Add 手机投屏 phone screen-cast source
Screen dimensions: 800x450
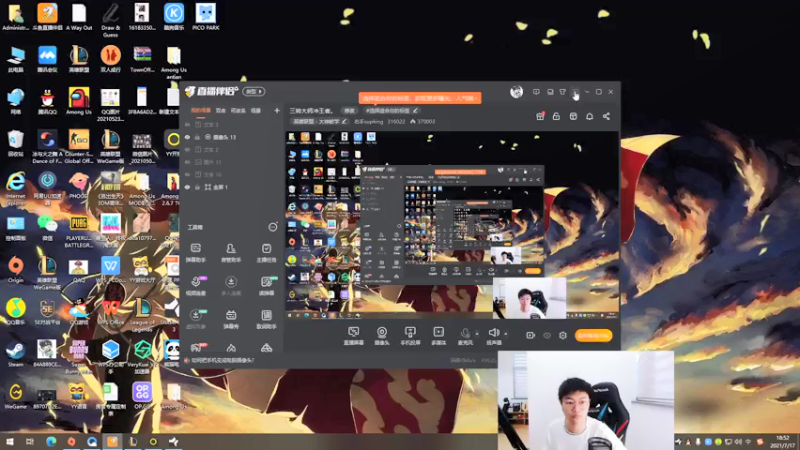click(410, 336)
